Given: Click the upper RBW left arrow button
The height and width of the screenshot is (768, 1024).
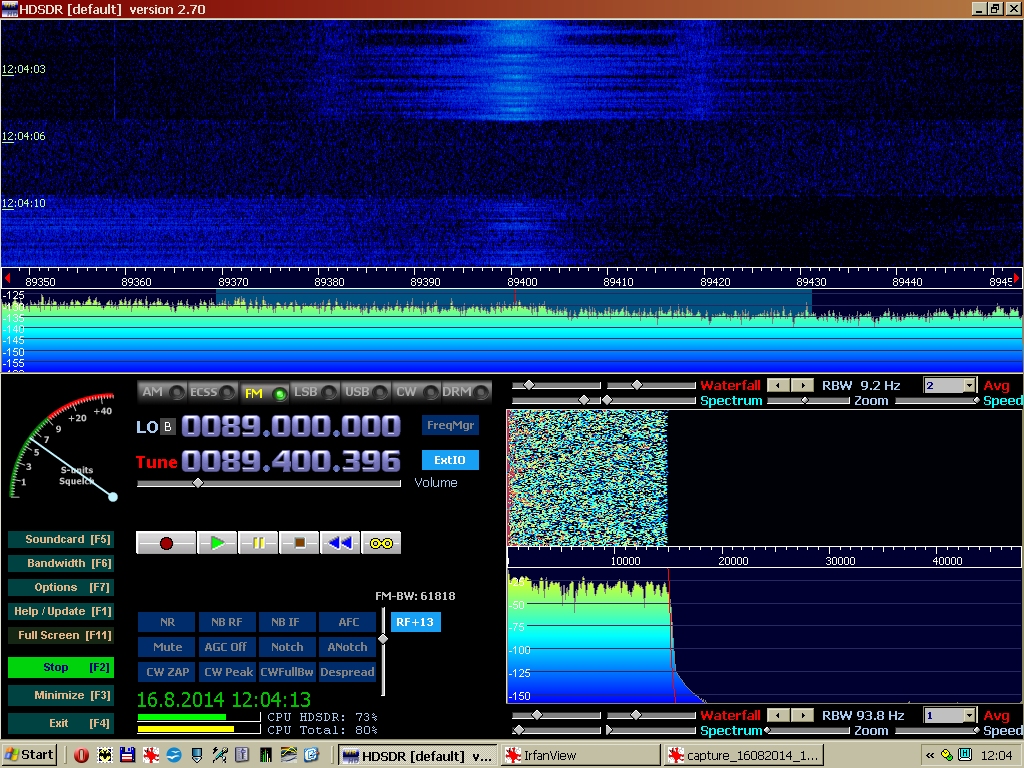Looking at the screenshot, I should (x=778, y=385).
